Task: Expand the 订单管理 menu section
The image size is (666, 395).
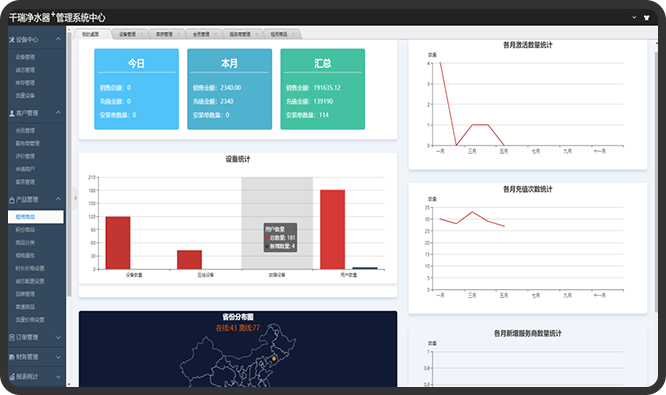Action: pyautogui.click(x=58, y=338)
